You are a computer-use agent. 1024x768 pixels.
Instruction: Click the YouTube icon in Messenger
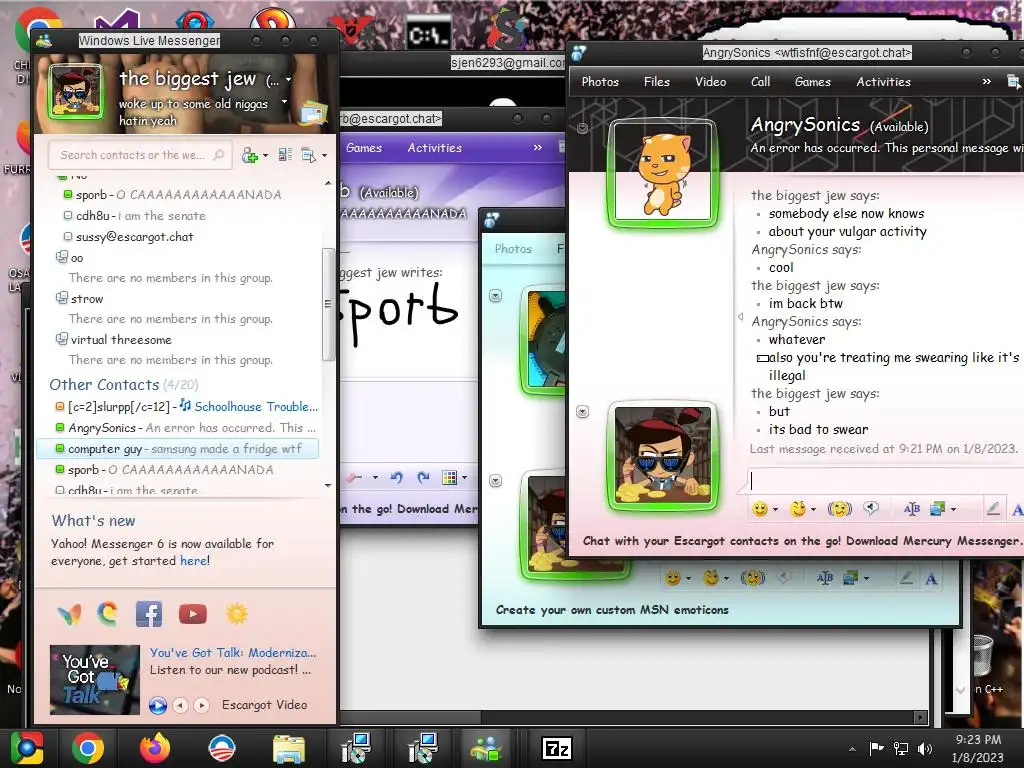193,614
